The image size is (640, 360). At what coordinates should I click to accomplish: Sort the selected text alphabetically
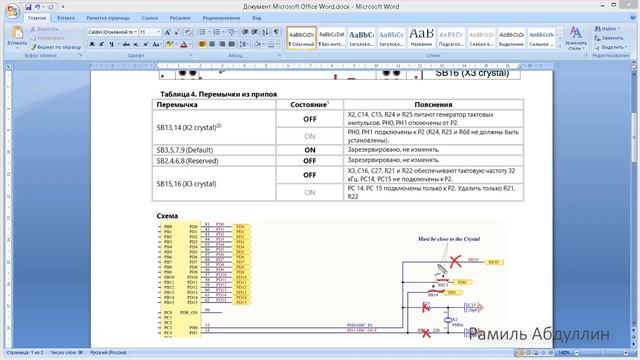265,32
